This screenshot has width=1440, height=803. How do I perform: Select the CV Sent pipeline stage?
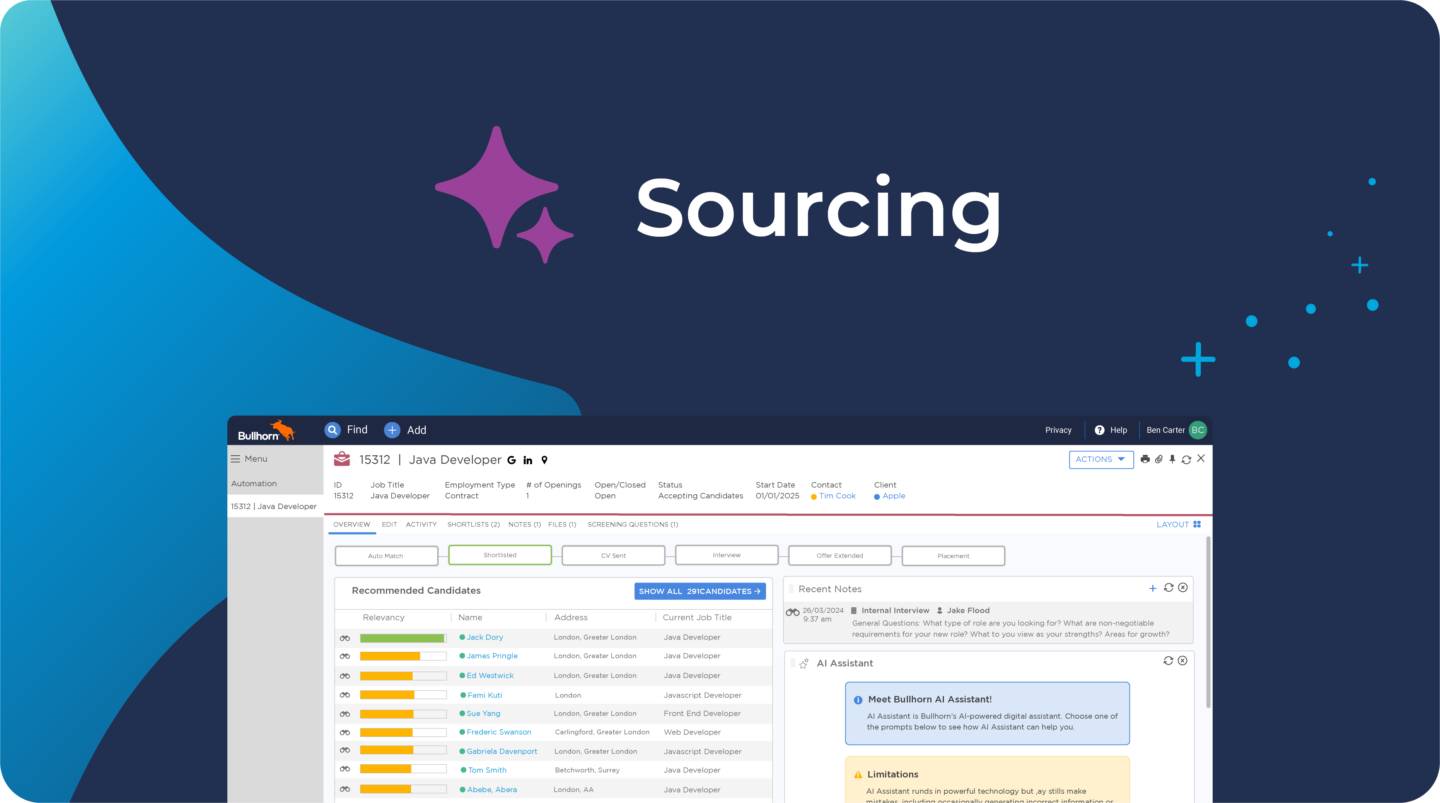click(613, 555)
